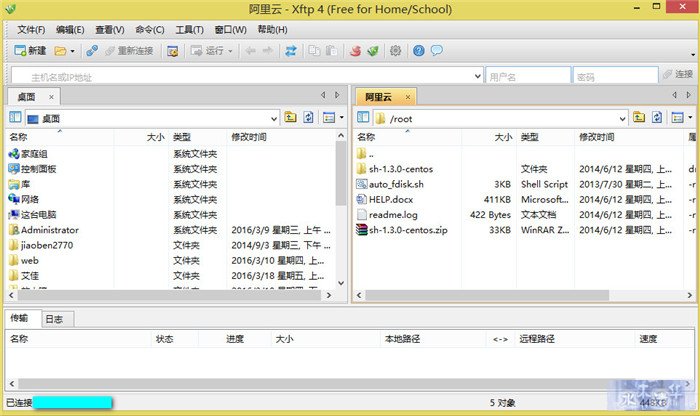Viewport: 700px width, 416px height.
Task: Click the speech bubble feedback icon
Action: 437,50
